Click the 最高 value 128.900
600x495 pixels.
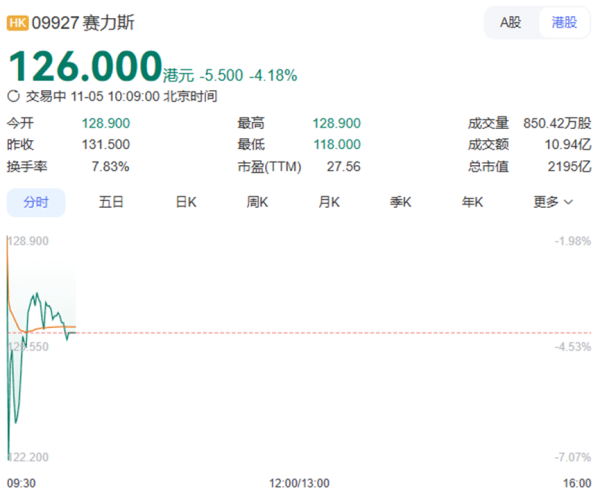click(337, 124)
